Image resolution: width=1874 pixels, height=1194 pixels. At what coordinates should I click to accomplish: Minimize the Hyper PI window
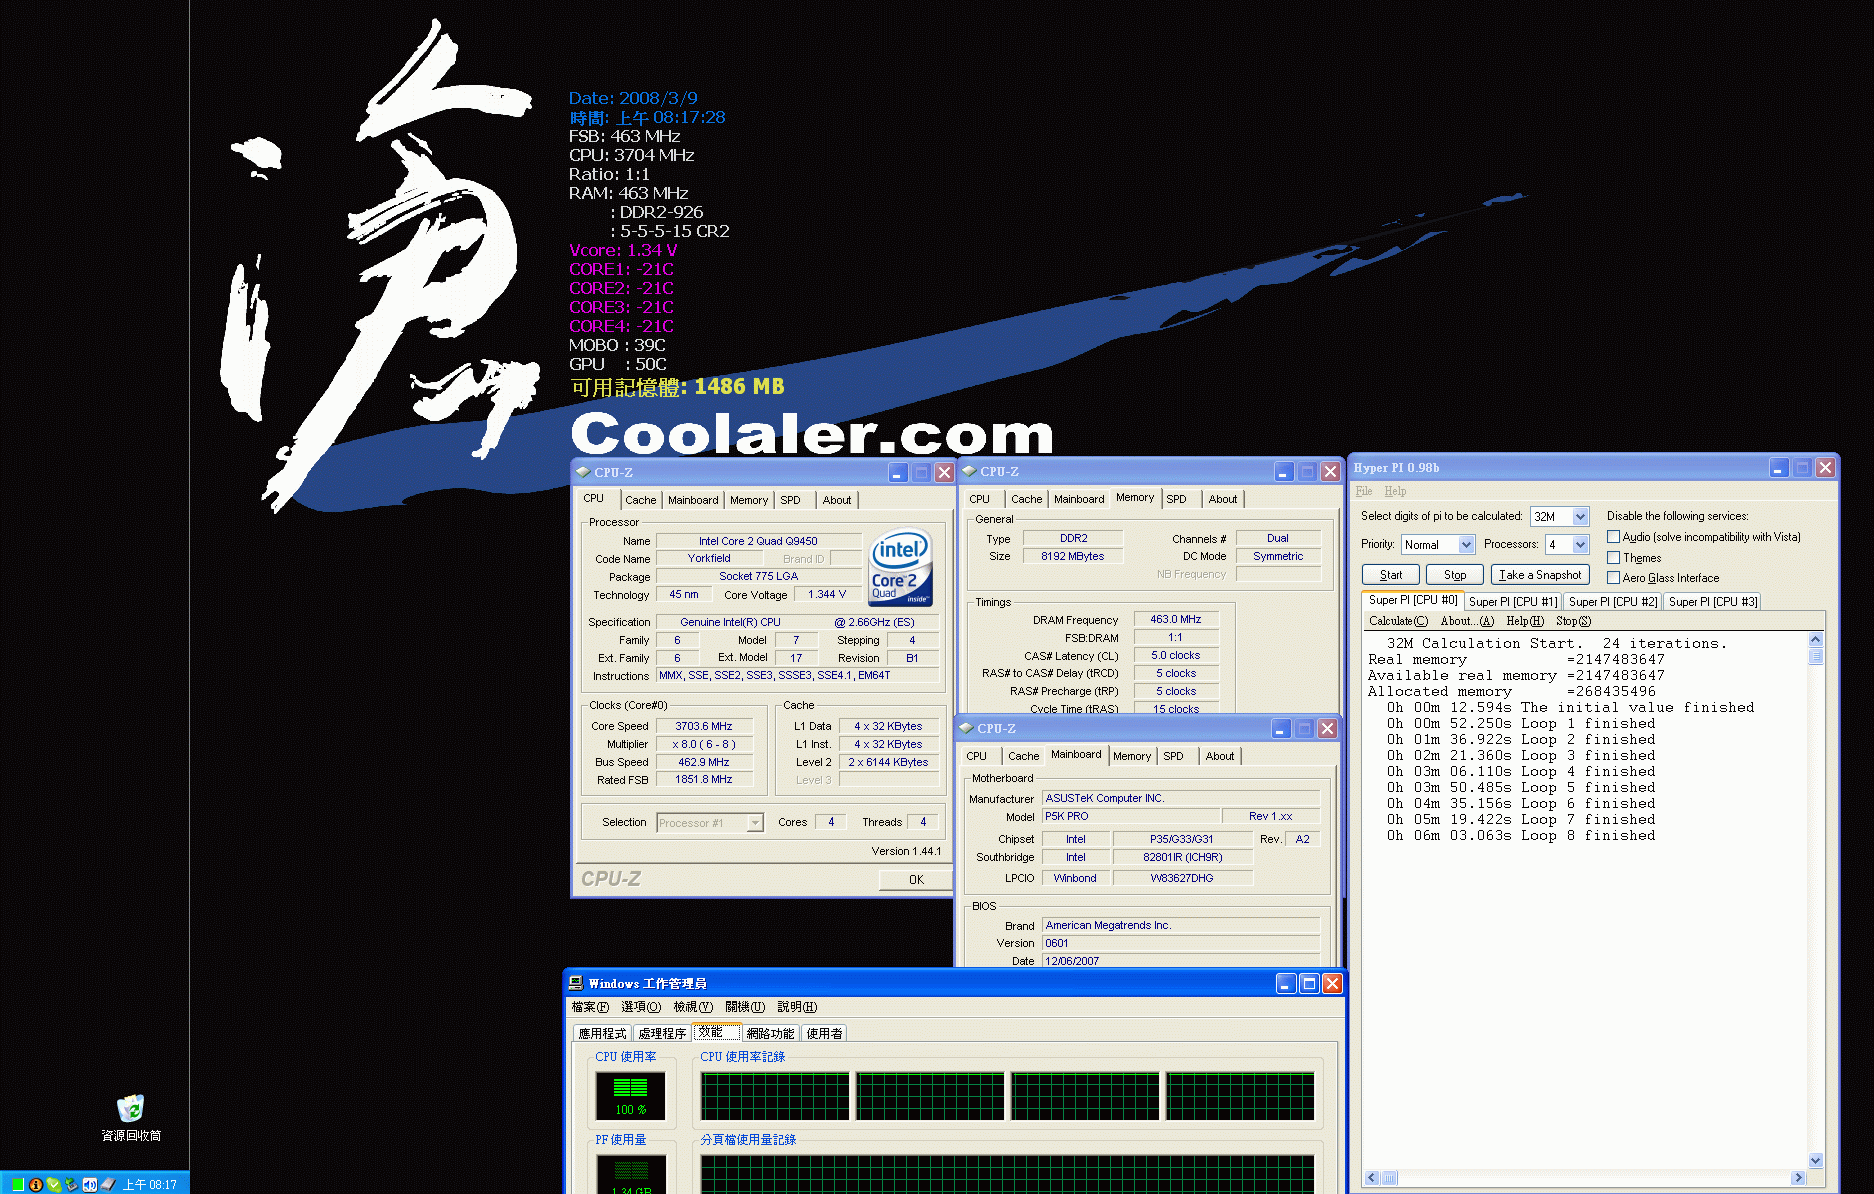click(x=1778, y=468)
